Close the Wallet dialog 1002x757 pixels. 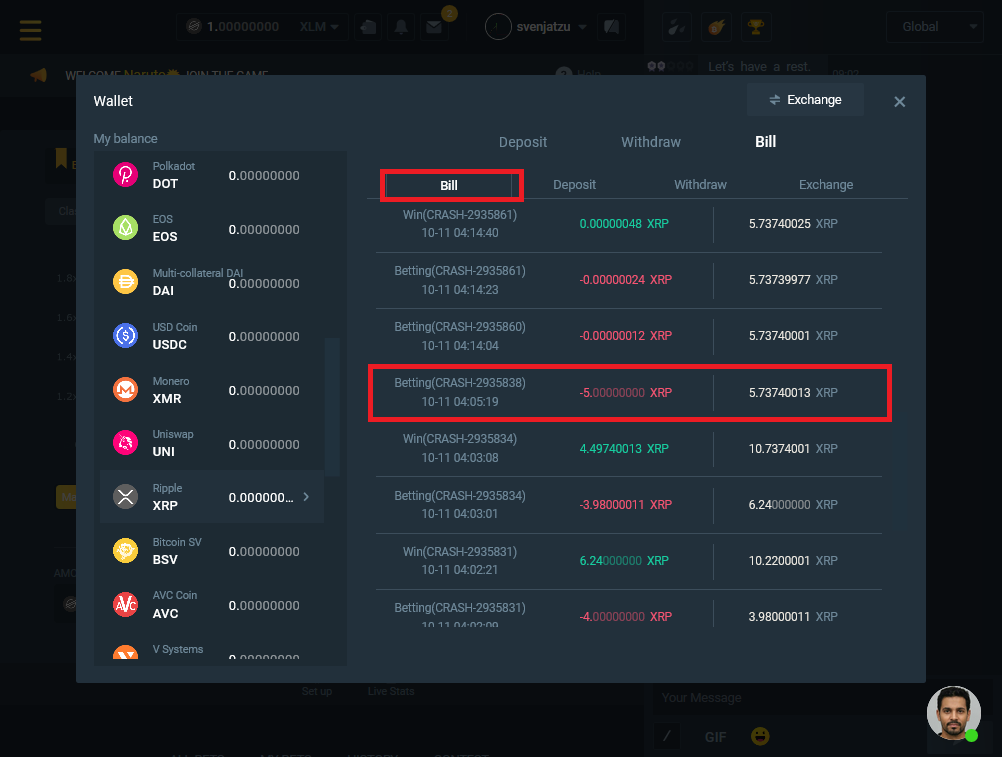click(x=899, y=102)
